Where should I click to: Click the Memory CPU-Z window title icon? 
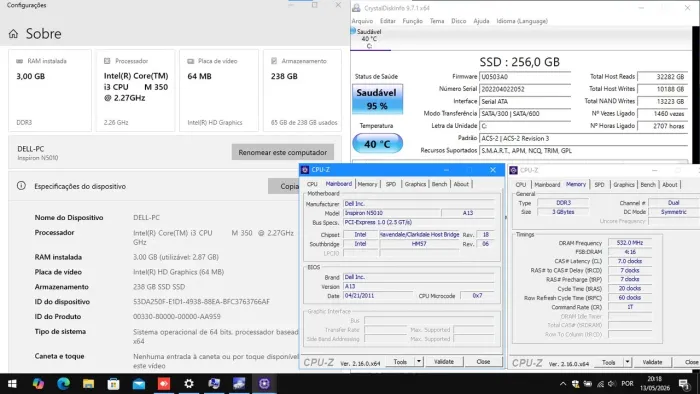(513, 170)
